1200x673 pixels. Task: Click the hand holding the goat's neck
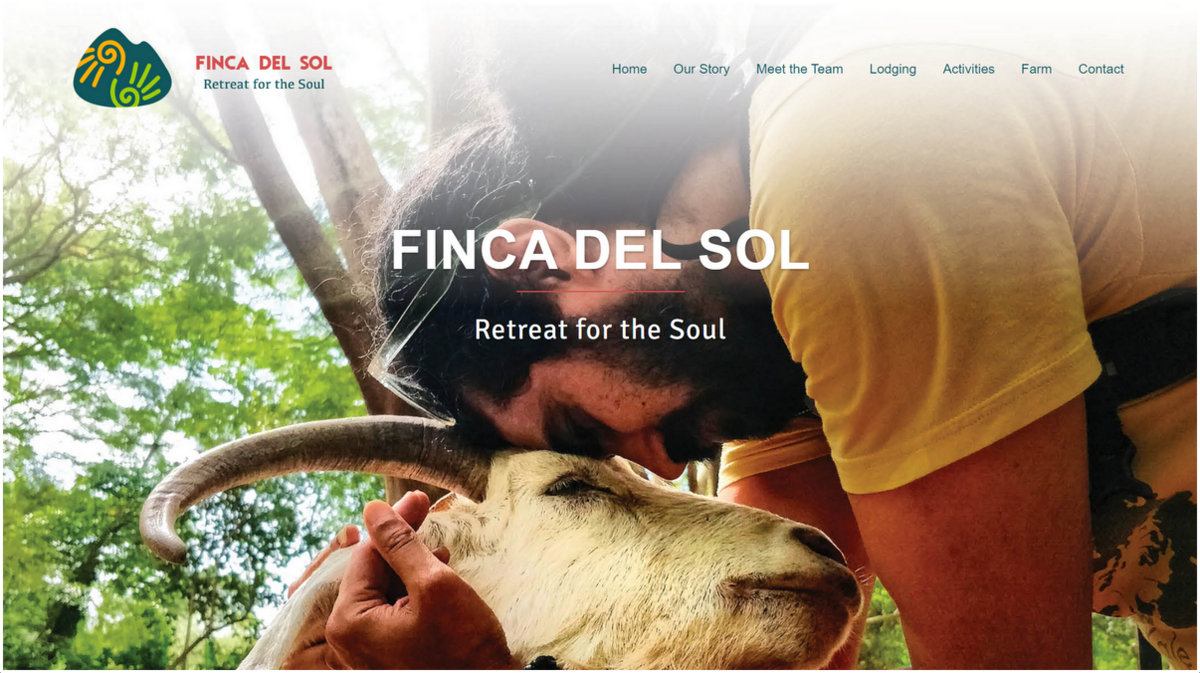pos(400,590)
